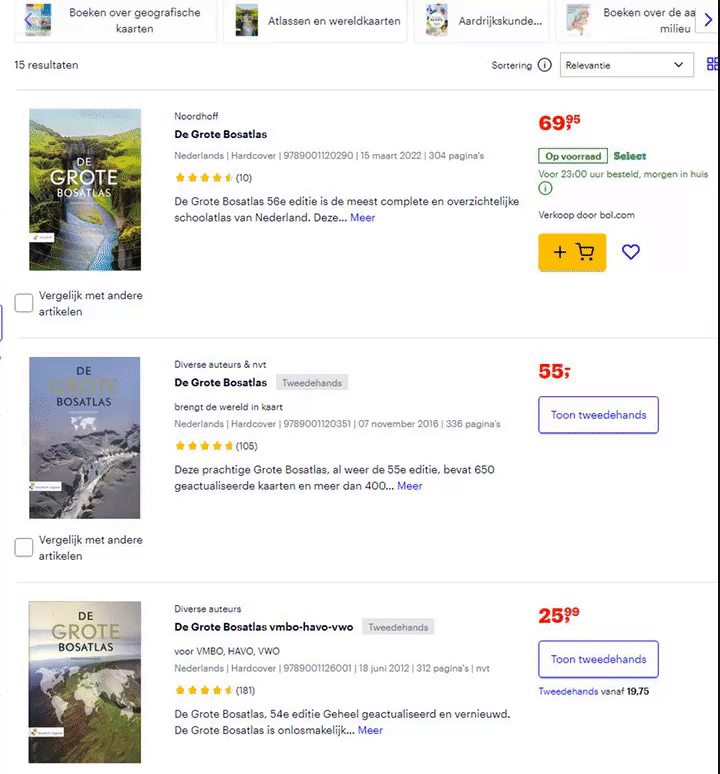Expand Meer on 56e editie description
This screenshot has height=774, width=720.
363,218
